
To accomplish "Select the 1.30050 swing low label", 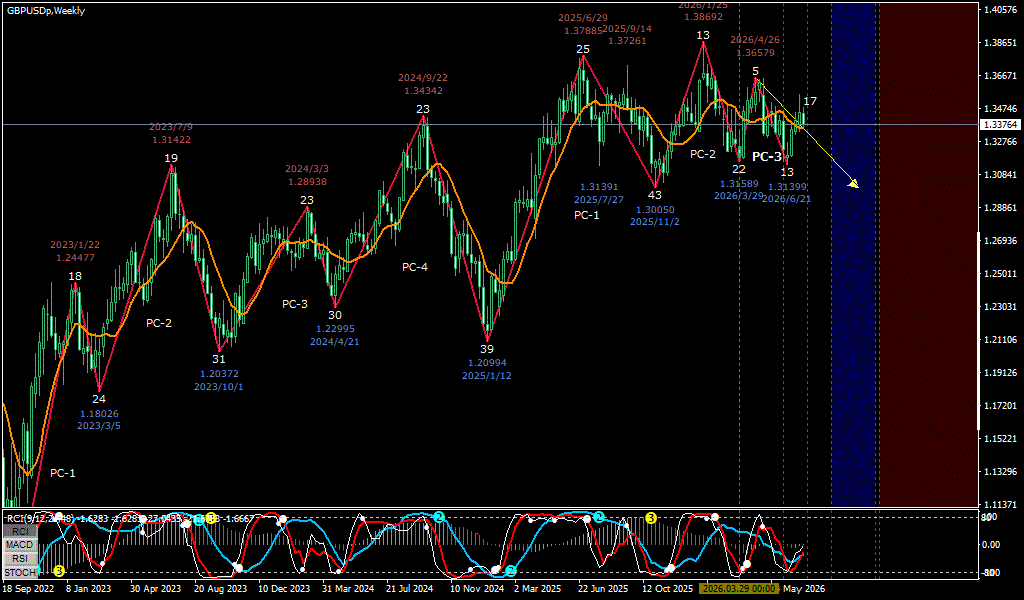I will point(655,210).
